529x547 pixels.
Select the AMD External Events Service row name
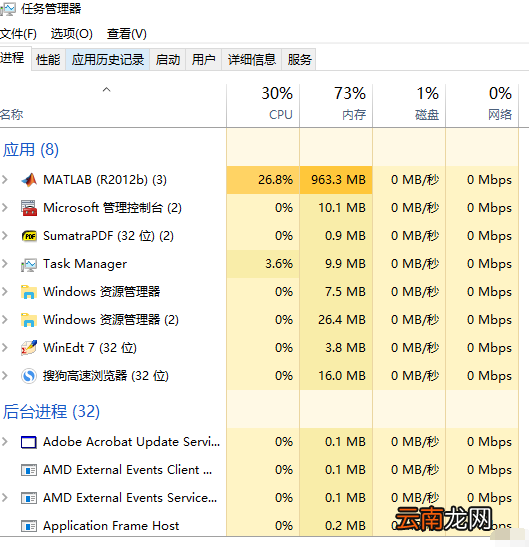point(130,498)
